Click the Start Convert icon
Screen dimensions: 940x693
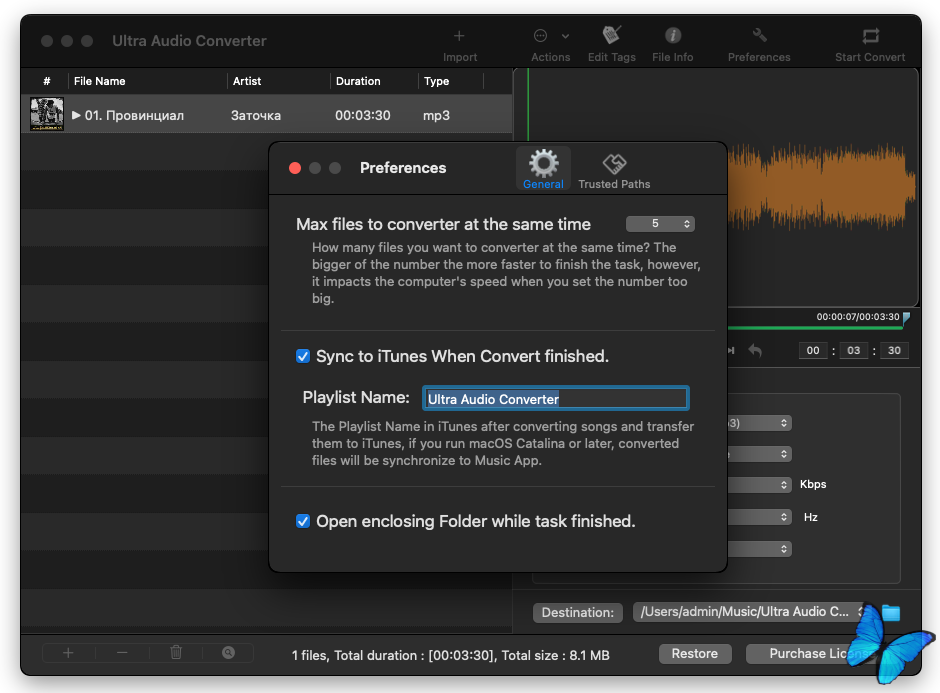point(870,37)
